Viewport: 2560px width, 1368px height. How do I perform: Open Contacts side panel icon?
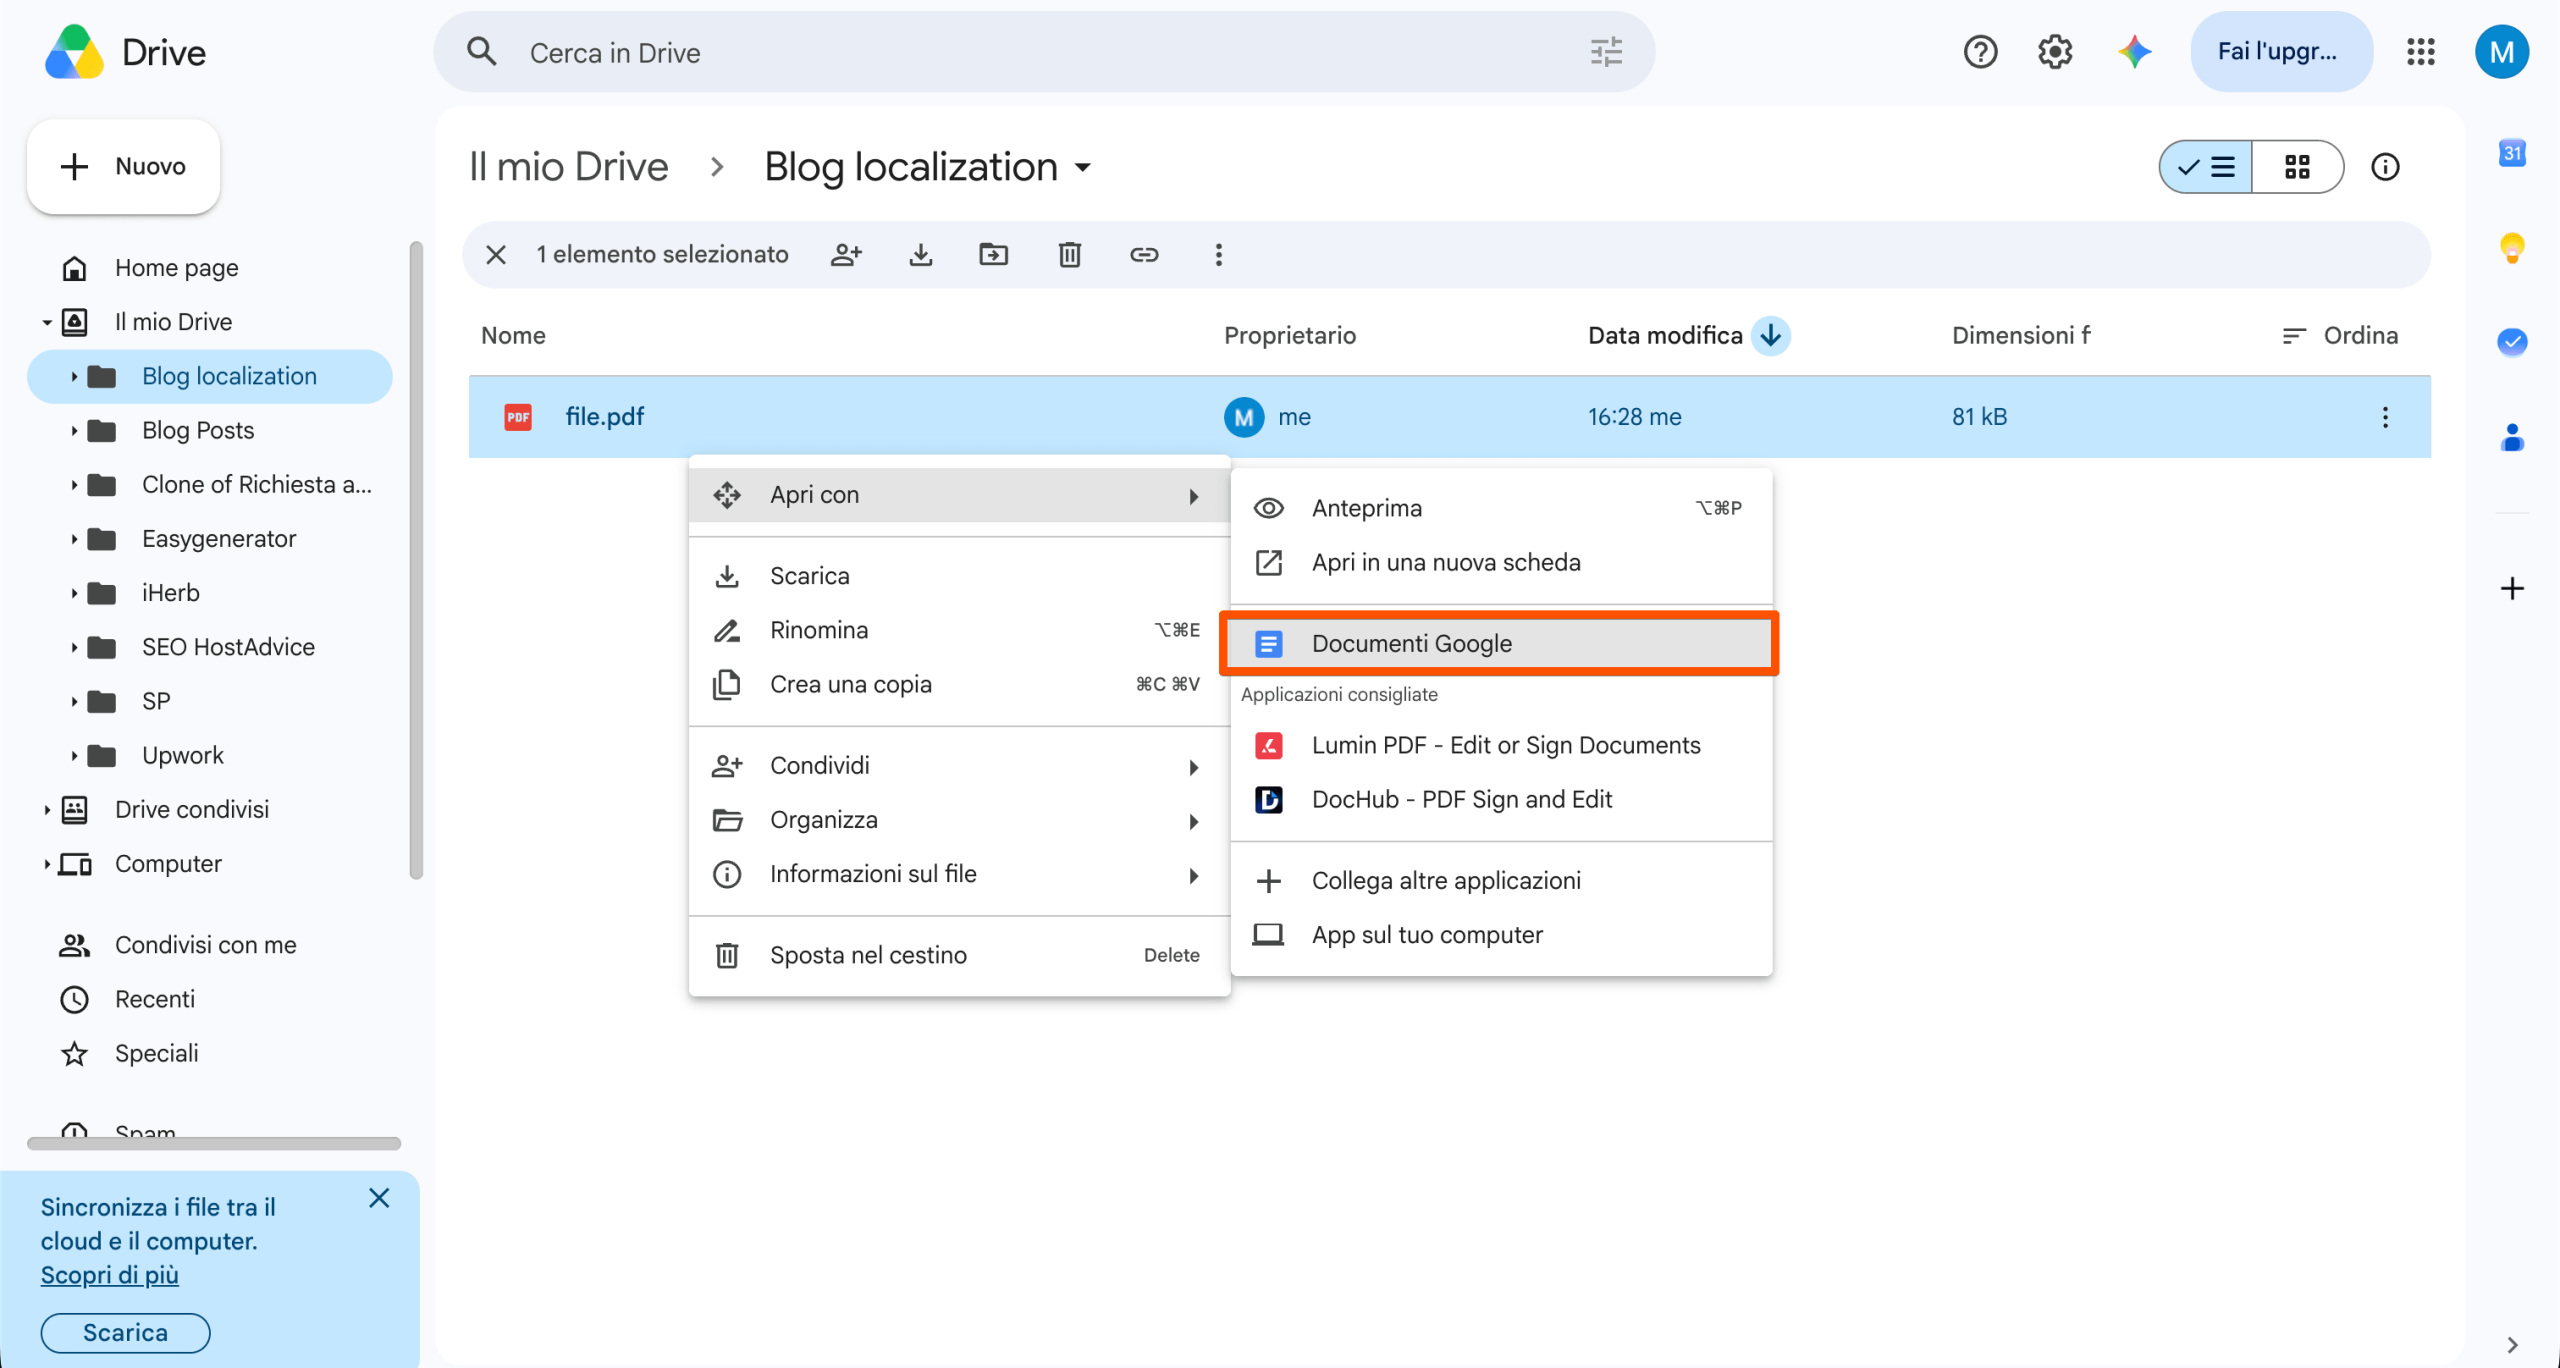(2512, 437)
